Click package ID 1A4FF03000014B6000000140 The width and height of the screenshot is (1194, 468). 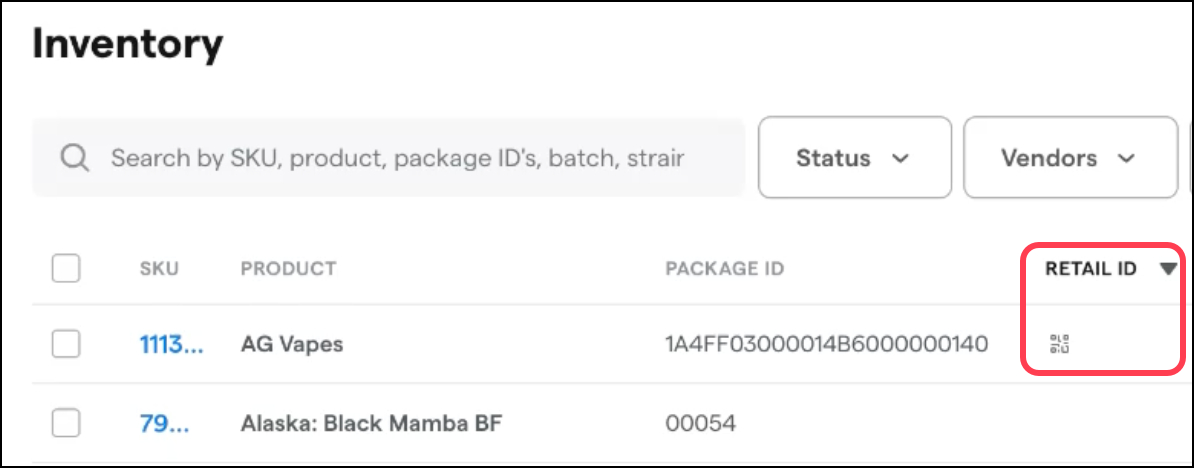click(x=826, y=344)
